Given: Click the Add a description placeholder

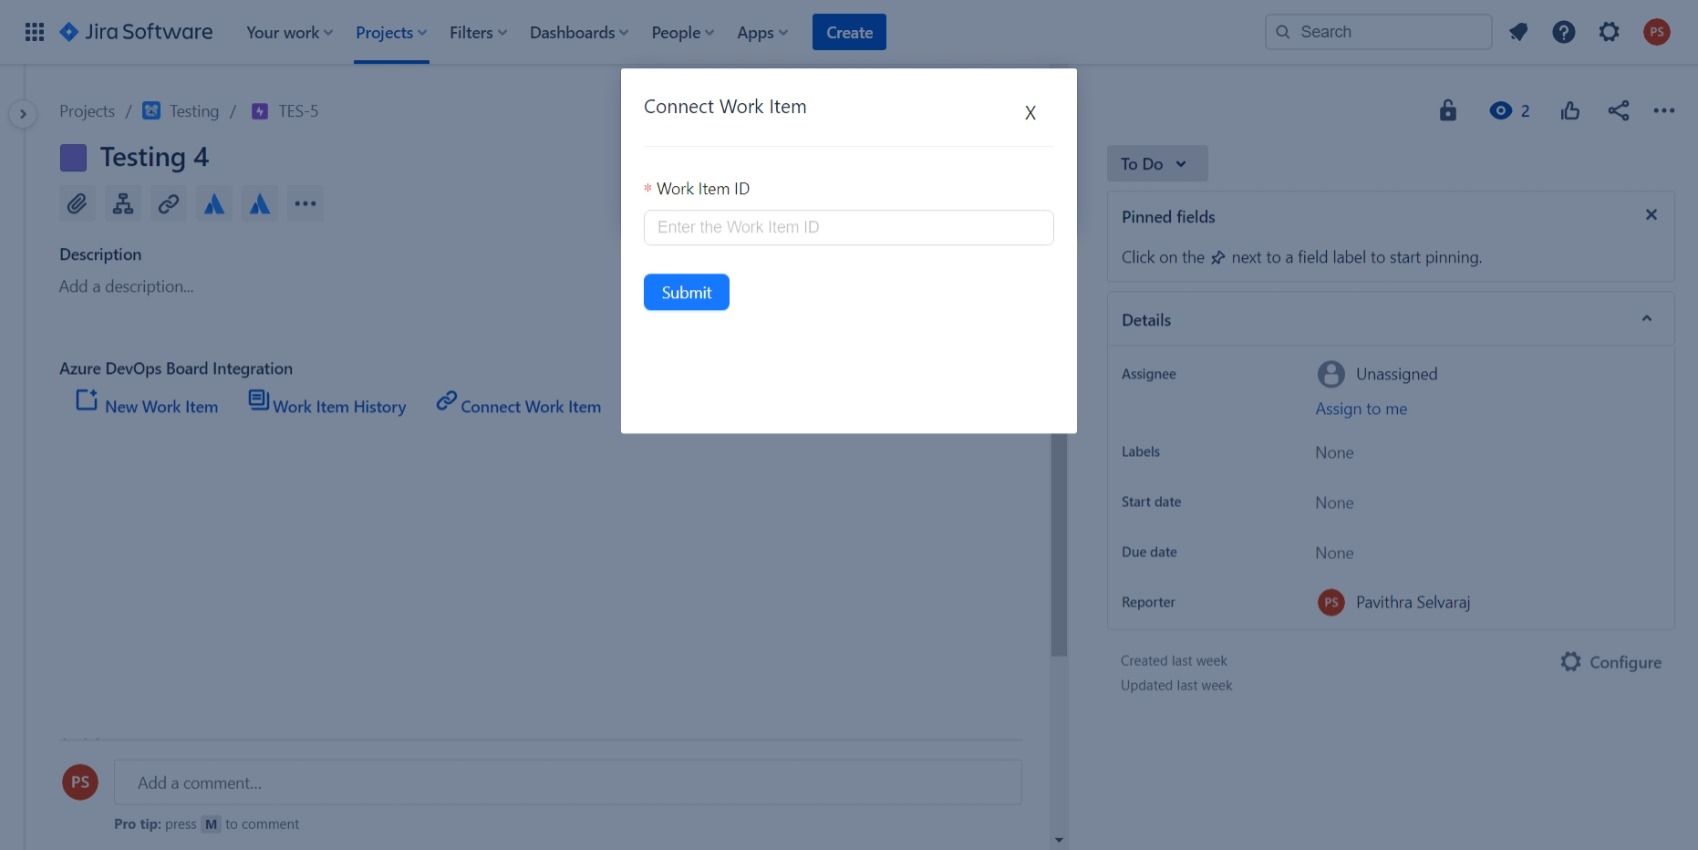Looking at the screenshot, I should (x=126, y=287).
